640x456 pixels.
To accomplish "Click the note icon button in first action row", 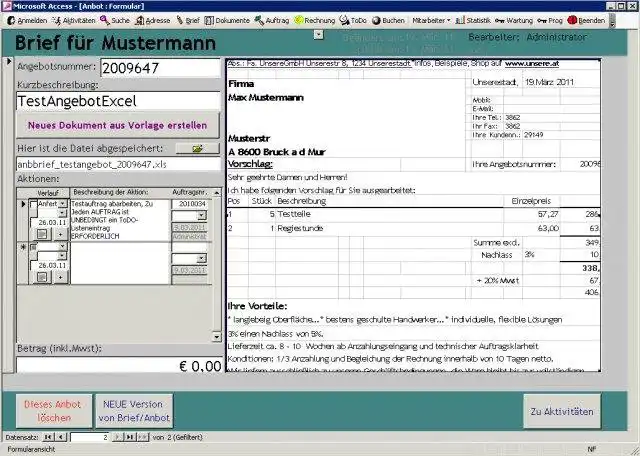I will tap(42, 234).
